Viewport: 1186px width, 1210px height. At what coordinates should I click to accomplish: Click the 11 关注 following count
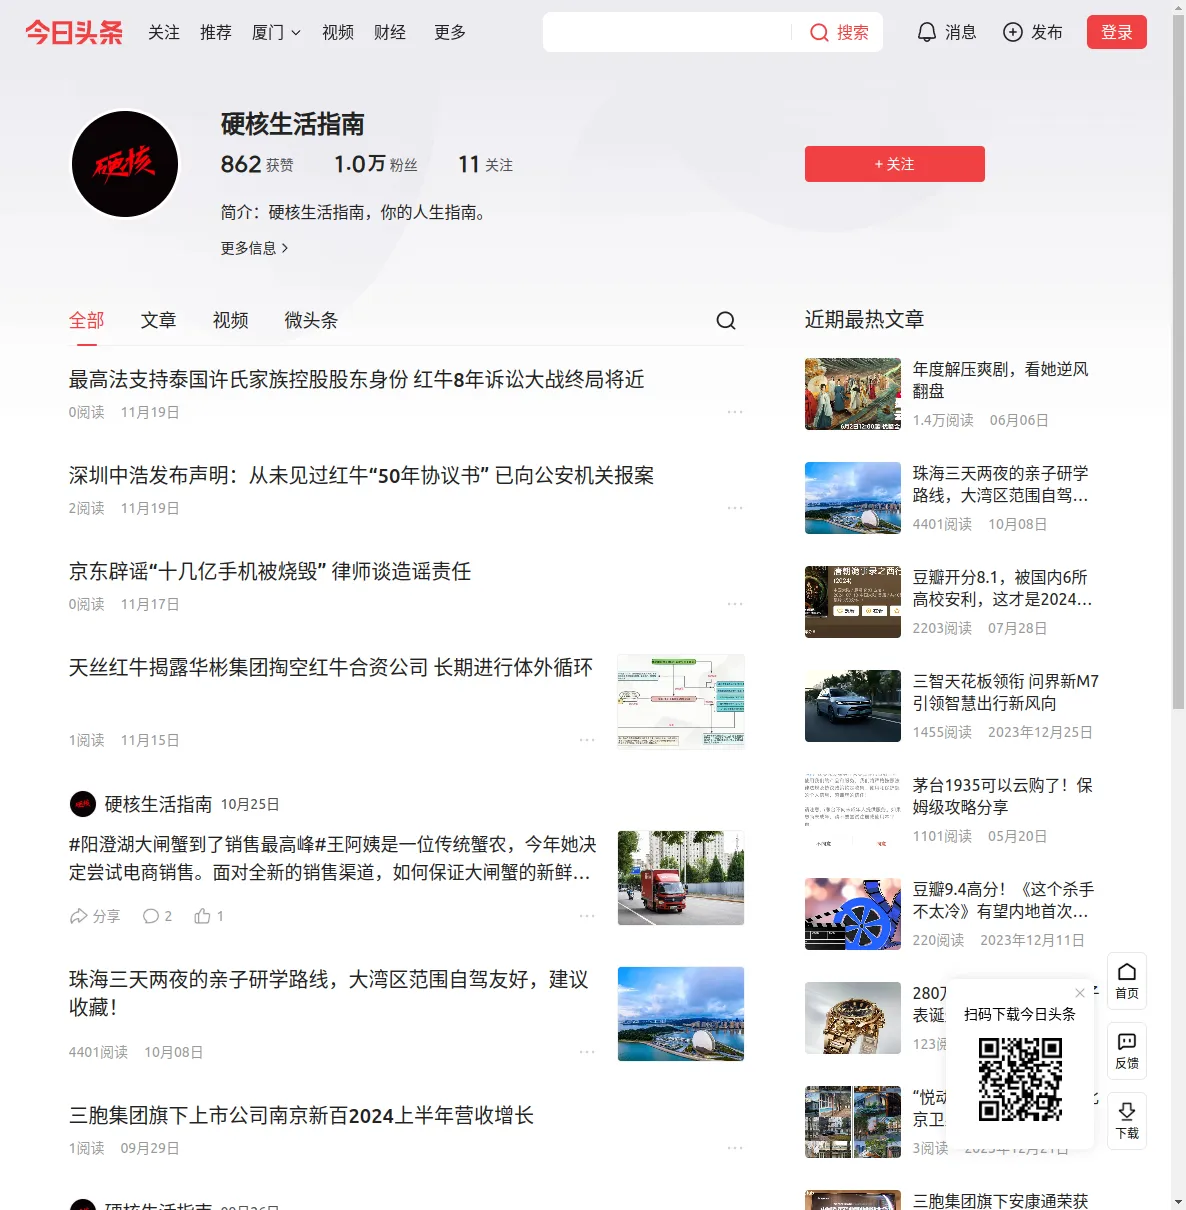(x=485, y=164)
